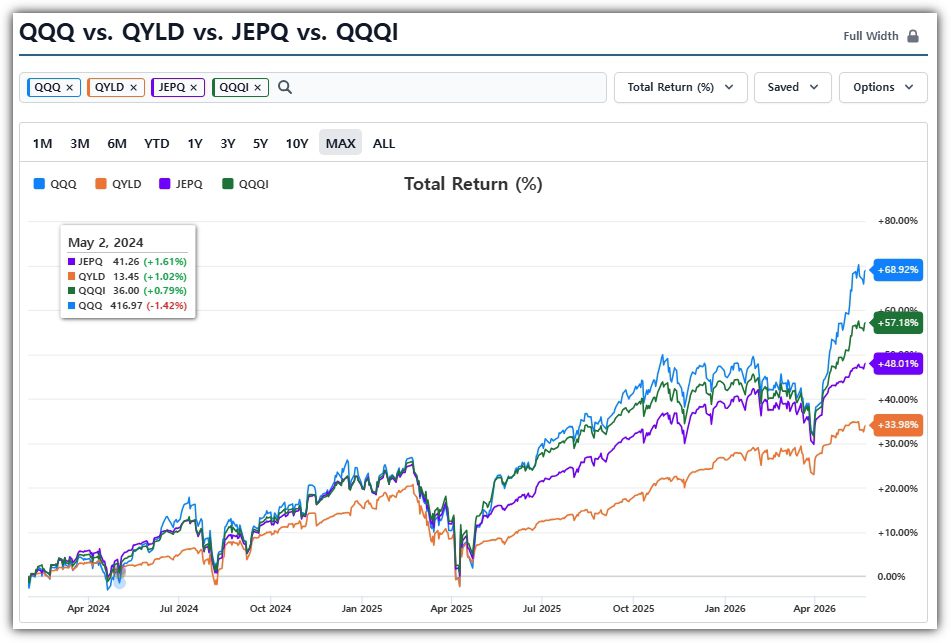951x643 pixels.
Task: Click the QQQ ticker tag text
Action: click(47, 87)
